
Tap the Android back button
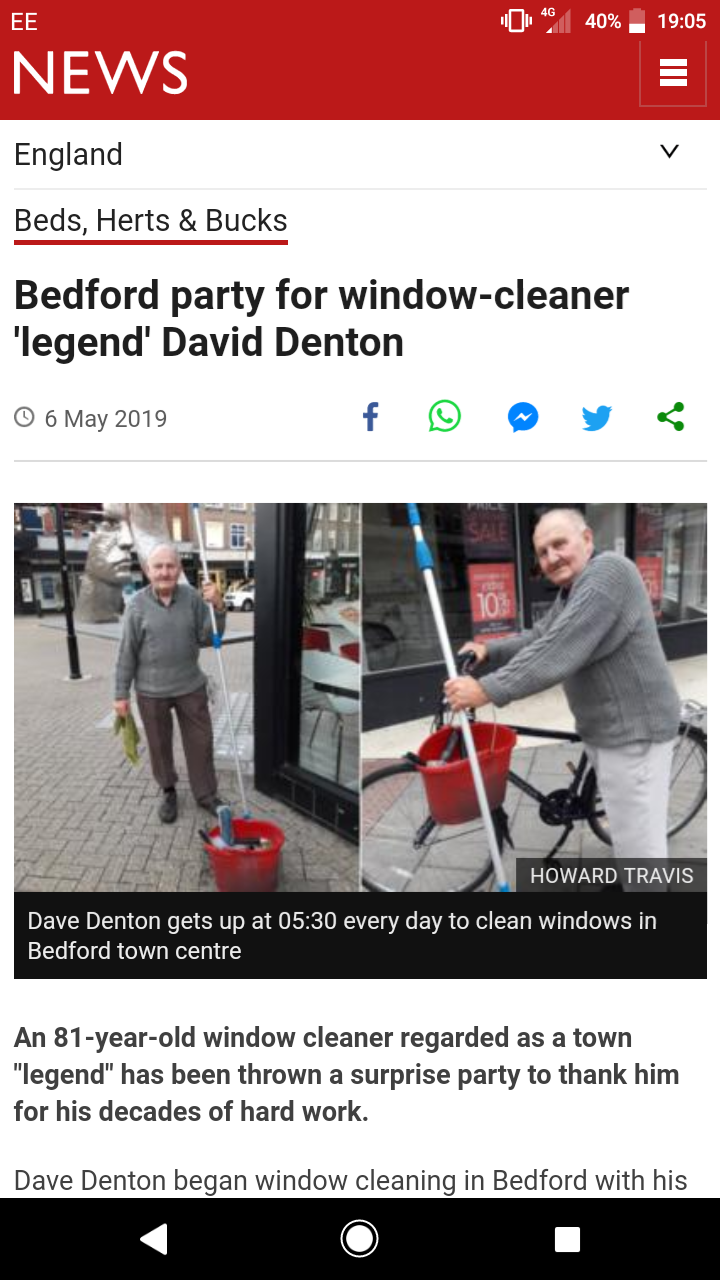tap(154, 1239)
